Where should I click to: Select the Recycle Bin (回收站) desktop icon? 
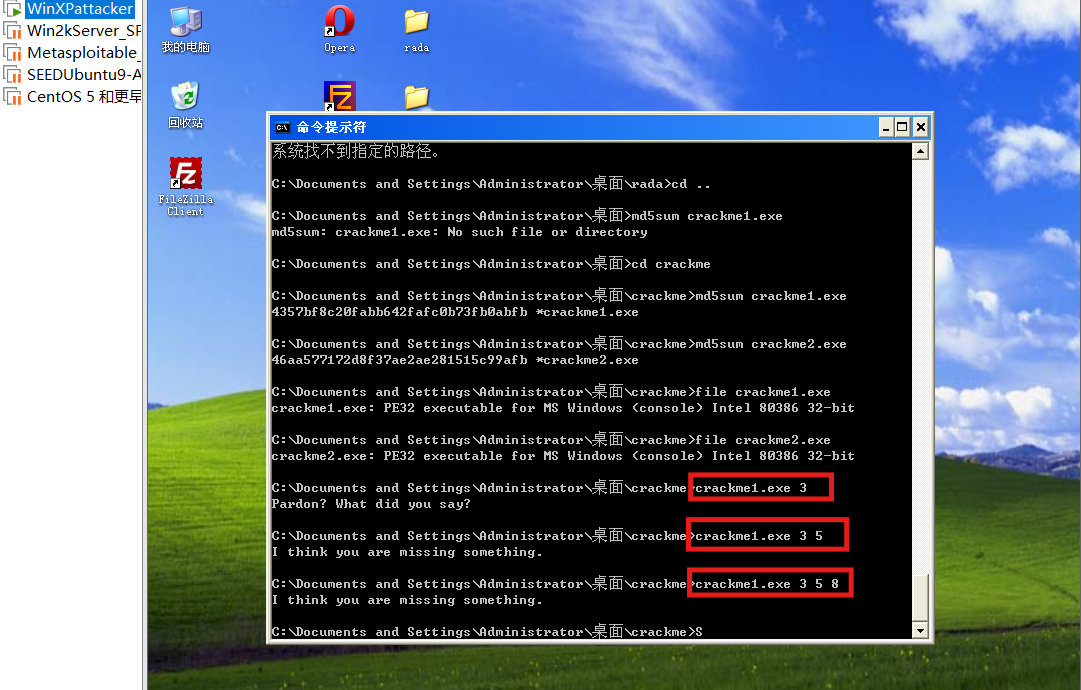click(185, 105)
